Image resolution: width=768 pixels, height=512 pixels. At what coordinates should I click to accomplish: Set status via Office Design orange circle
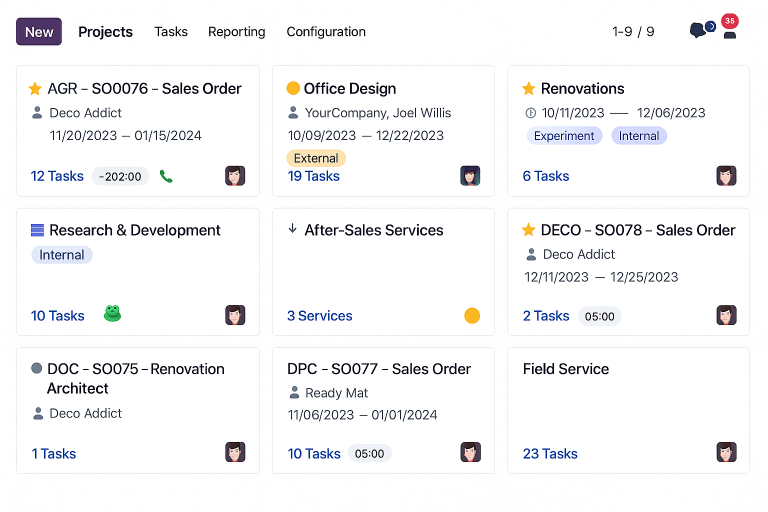293,88
